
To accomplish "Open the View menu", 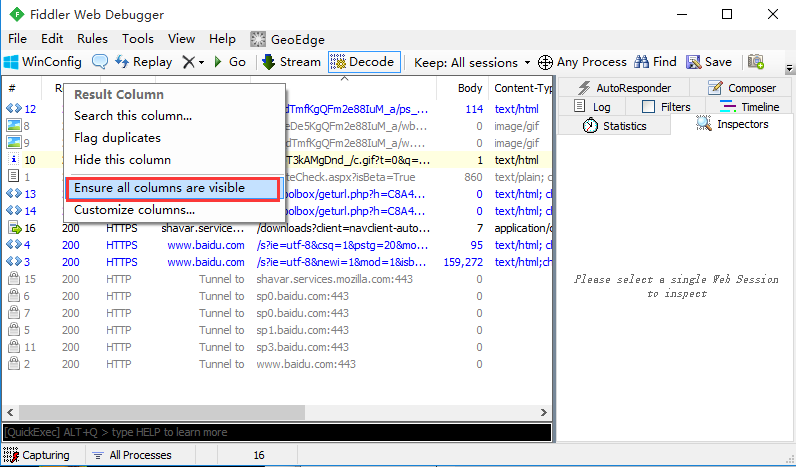I will 181,39.
